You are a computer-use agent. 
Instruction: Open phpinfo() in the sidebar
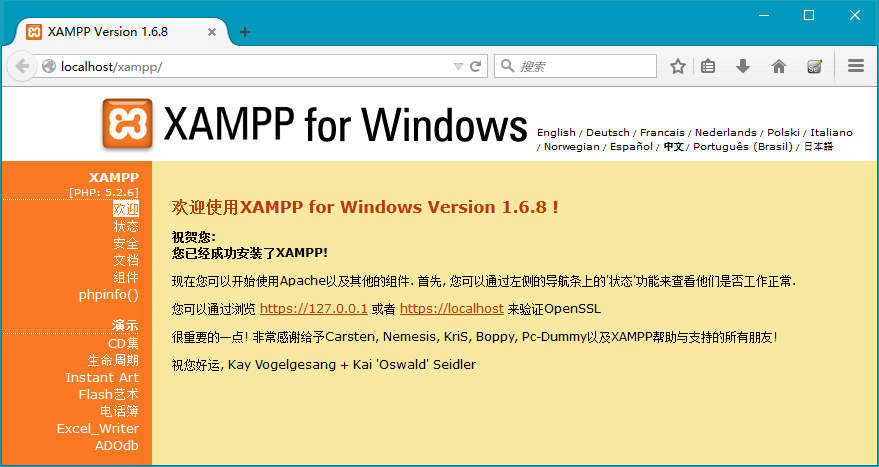point(108,294)
